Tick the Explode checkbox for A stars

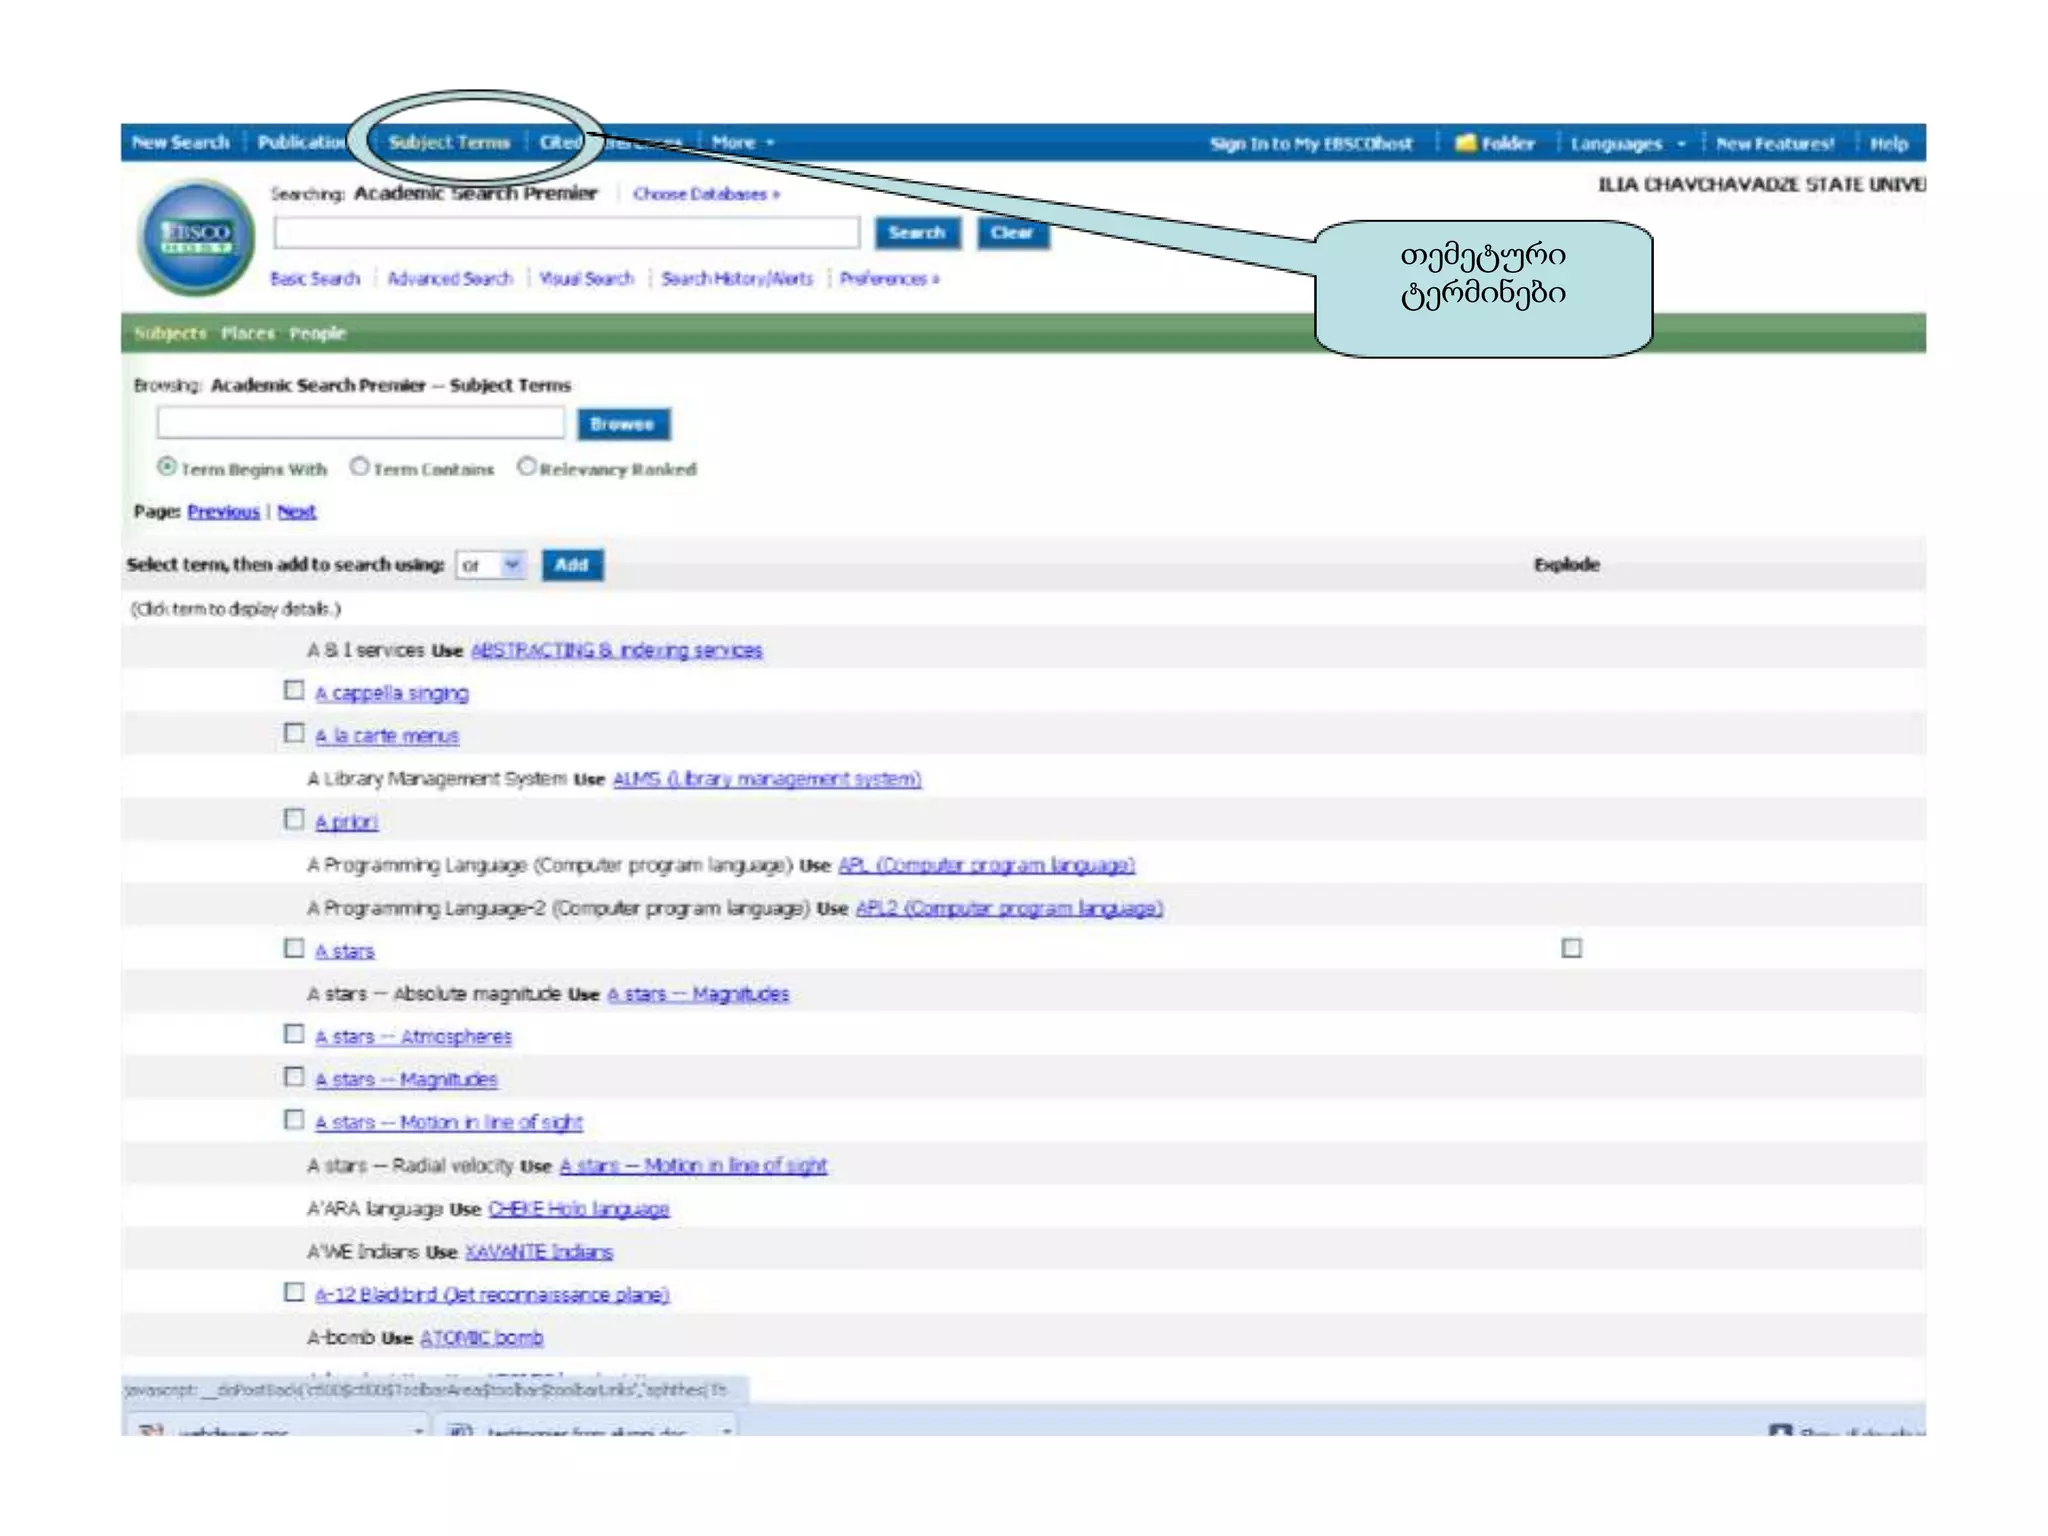tap(1571, 948)
